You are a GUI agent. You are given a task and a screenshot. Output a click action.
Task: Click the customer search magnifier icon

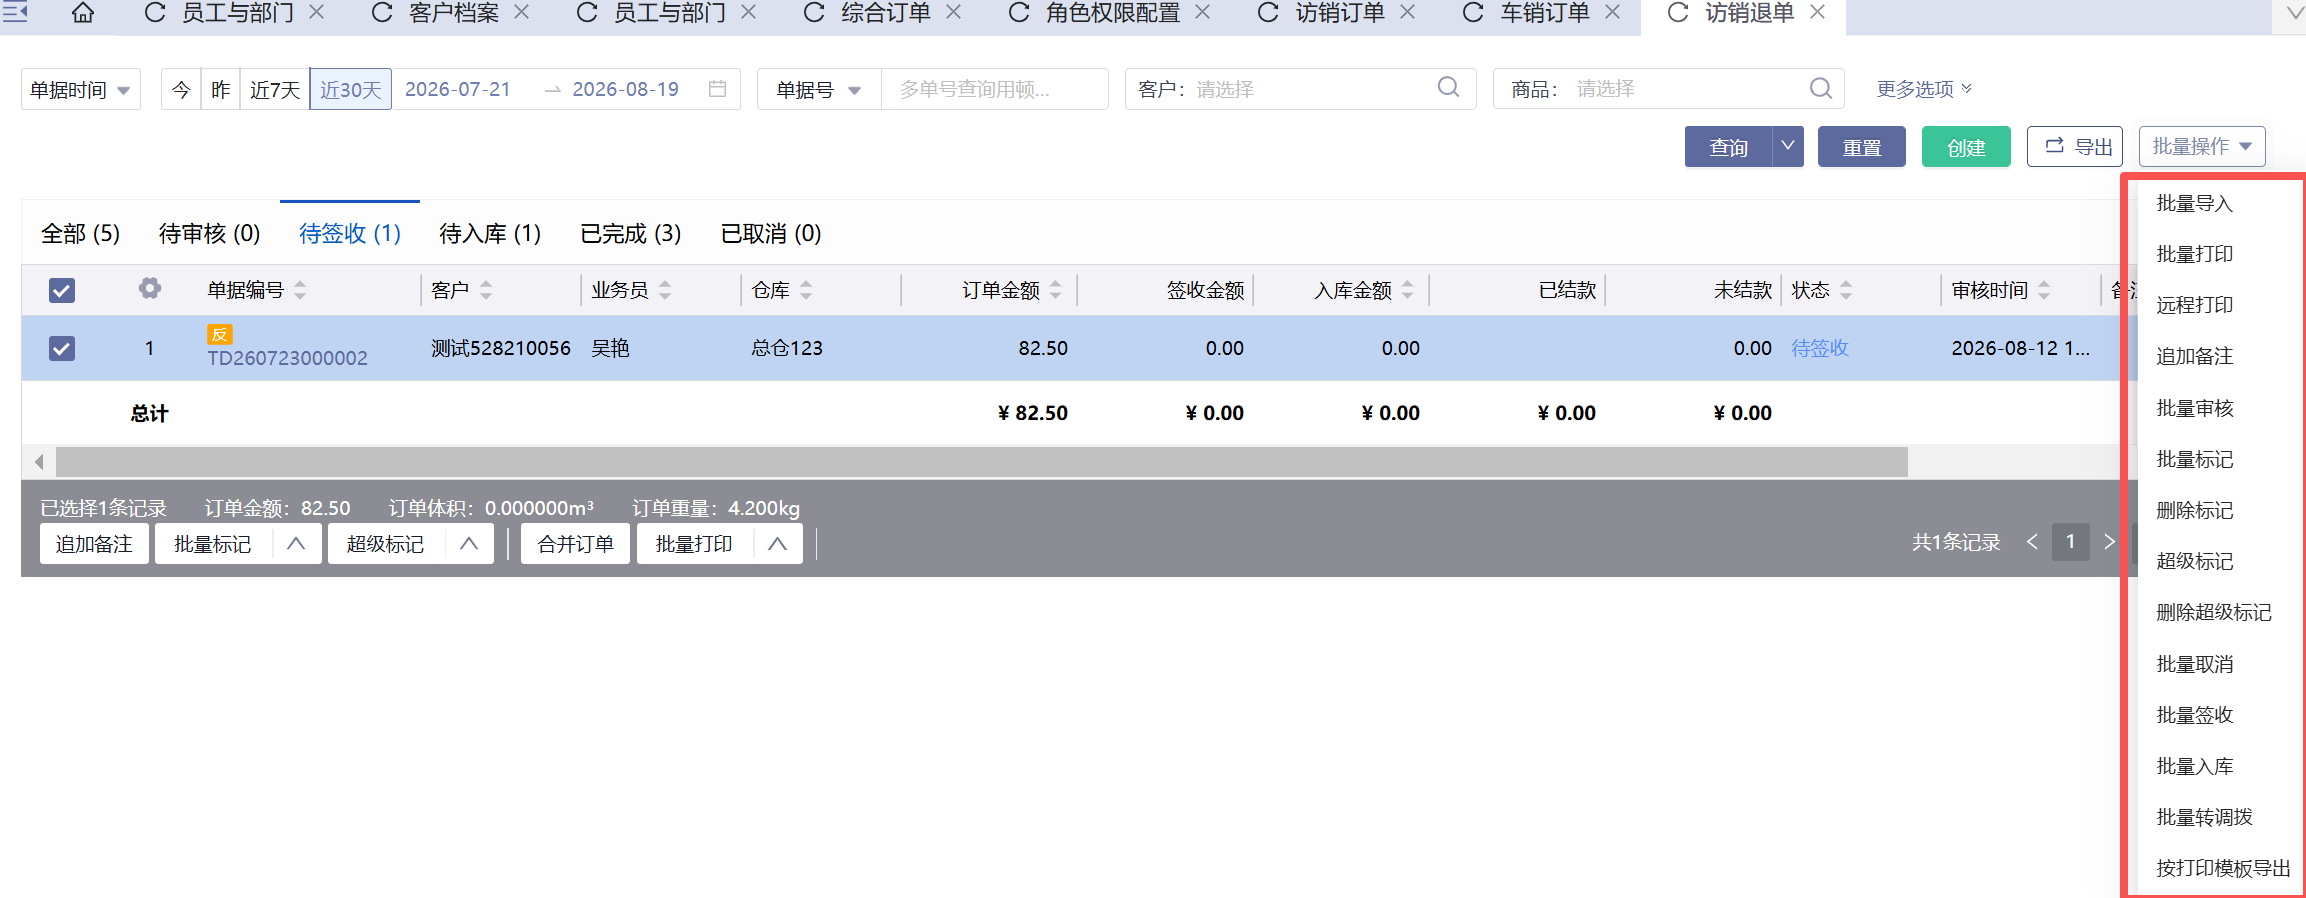1448,88
